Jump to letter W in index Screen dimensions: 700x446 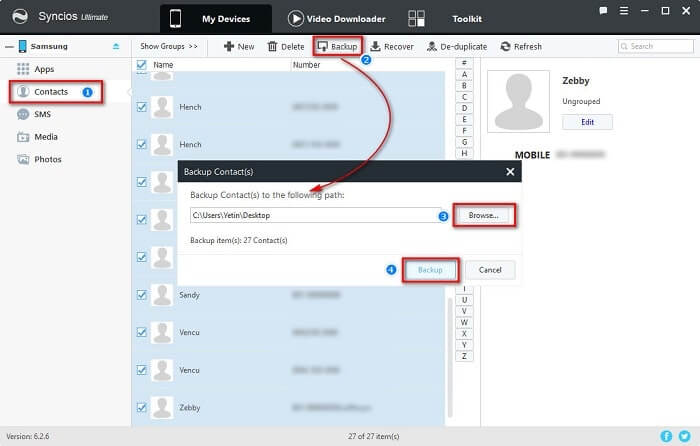coord(464,322)
